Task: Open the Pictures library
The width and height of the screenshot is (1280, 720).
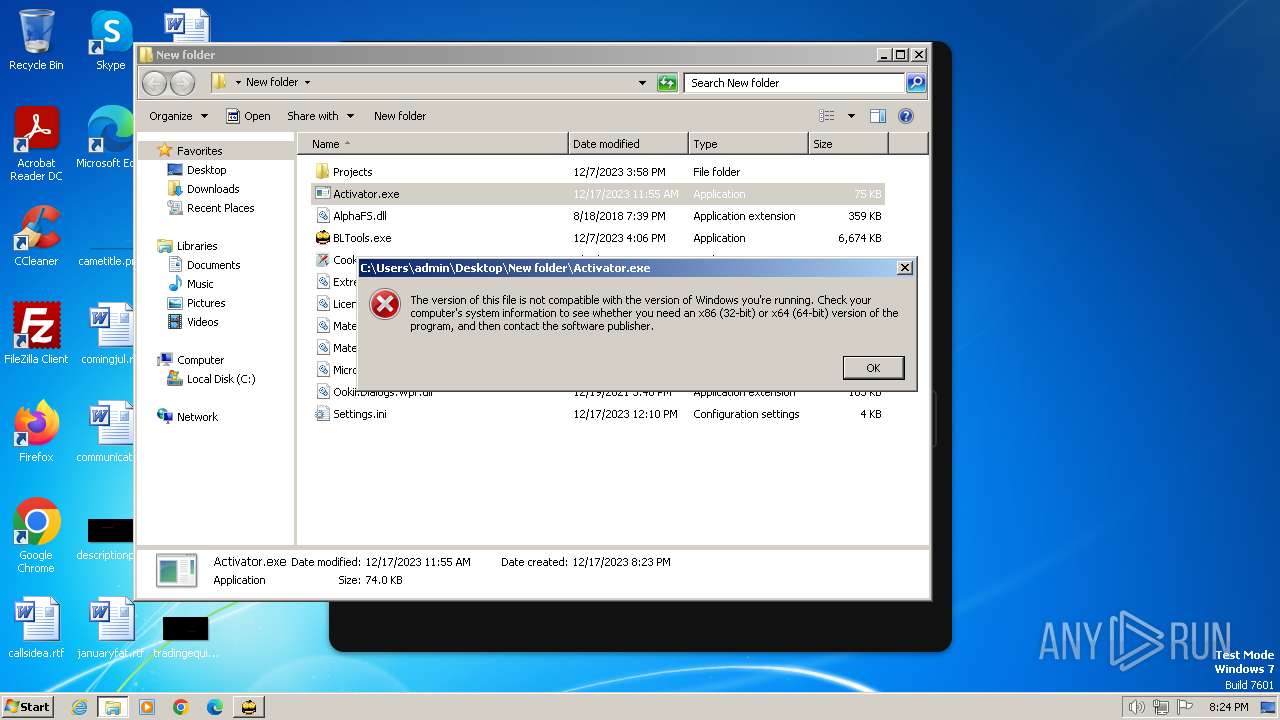Action: 206,303
